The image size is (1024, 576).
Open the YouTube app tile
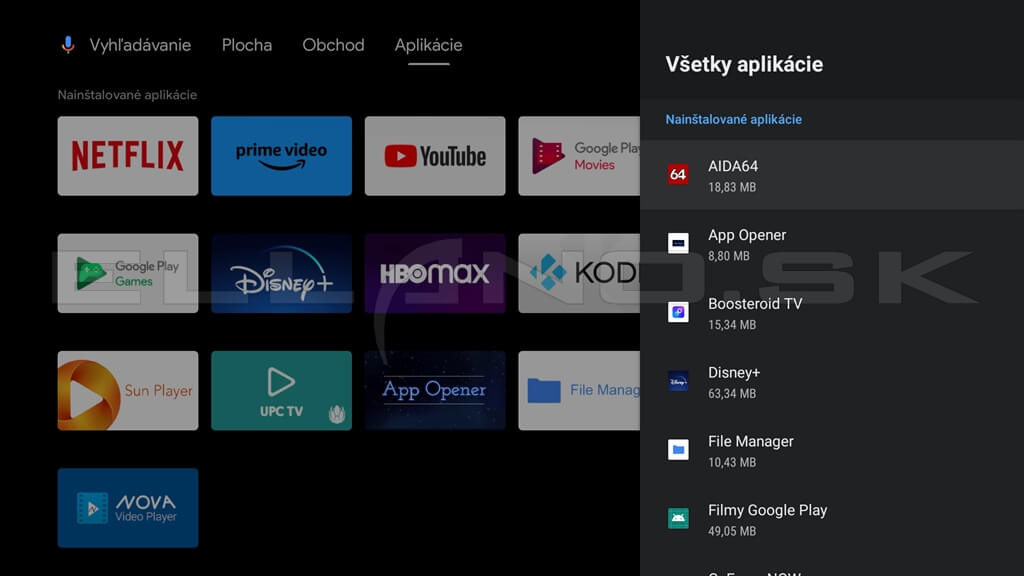coord(435,156)
